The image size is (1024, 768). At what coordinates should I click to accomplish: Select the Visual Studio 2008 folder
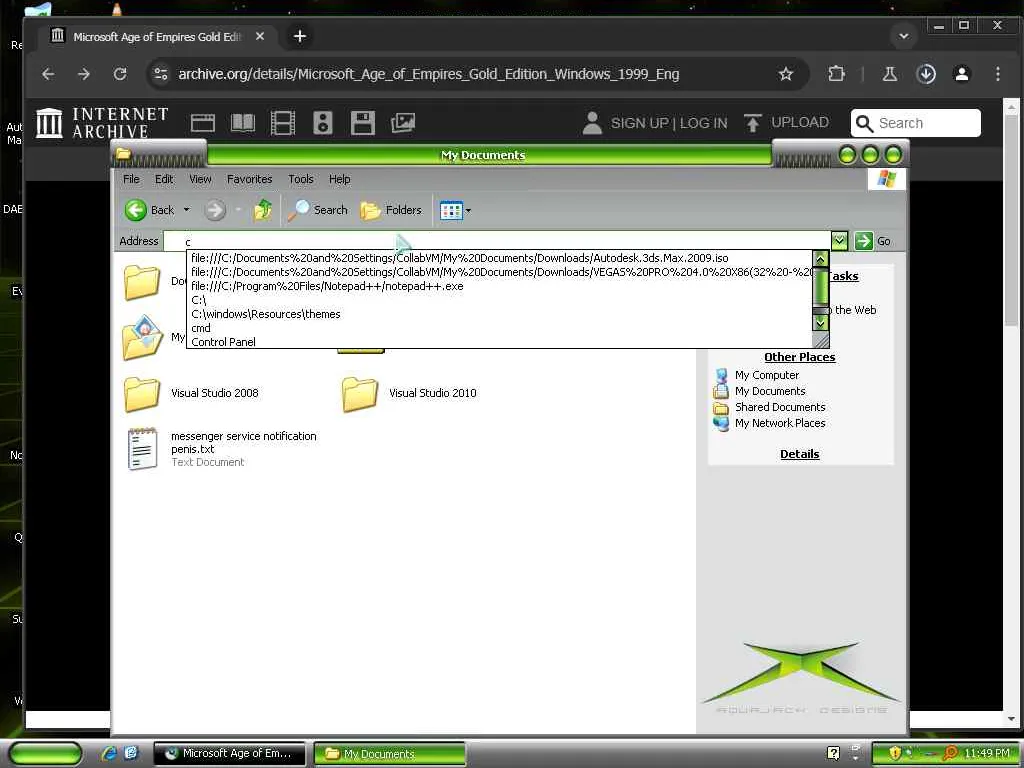click(191, 393)
